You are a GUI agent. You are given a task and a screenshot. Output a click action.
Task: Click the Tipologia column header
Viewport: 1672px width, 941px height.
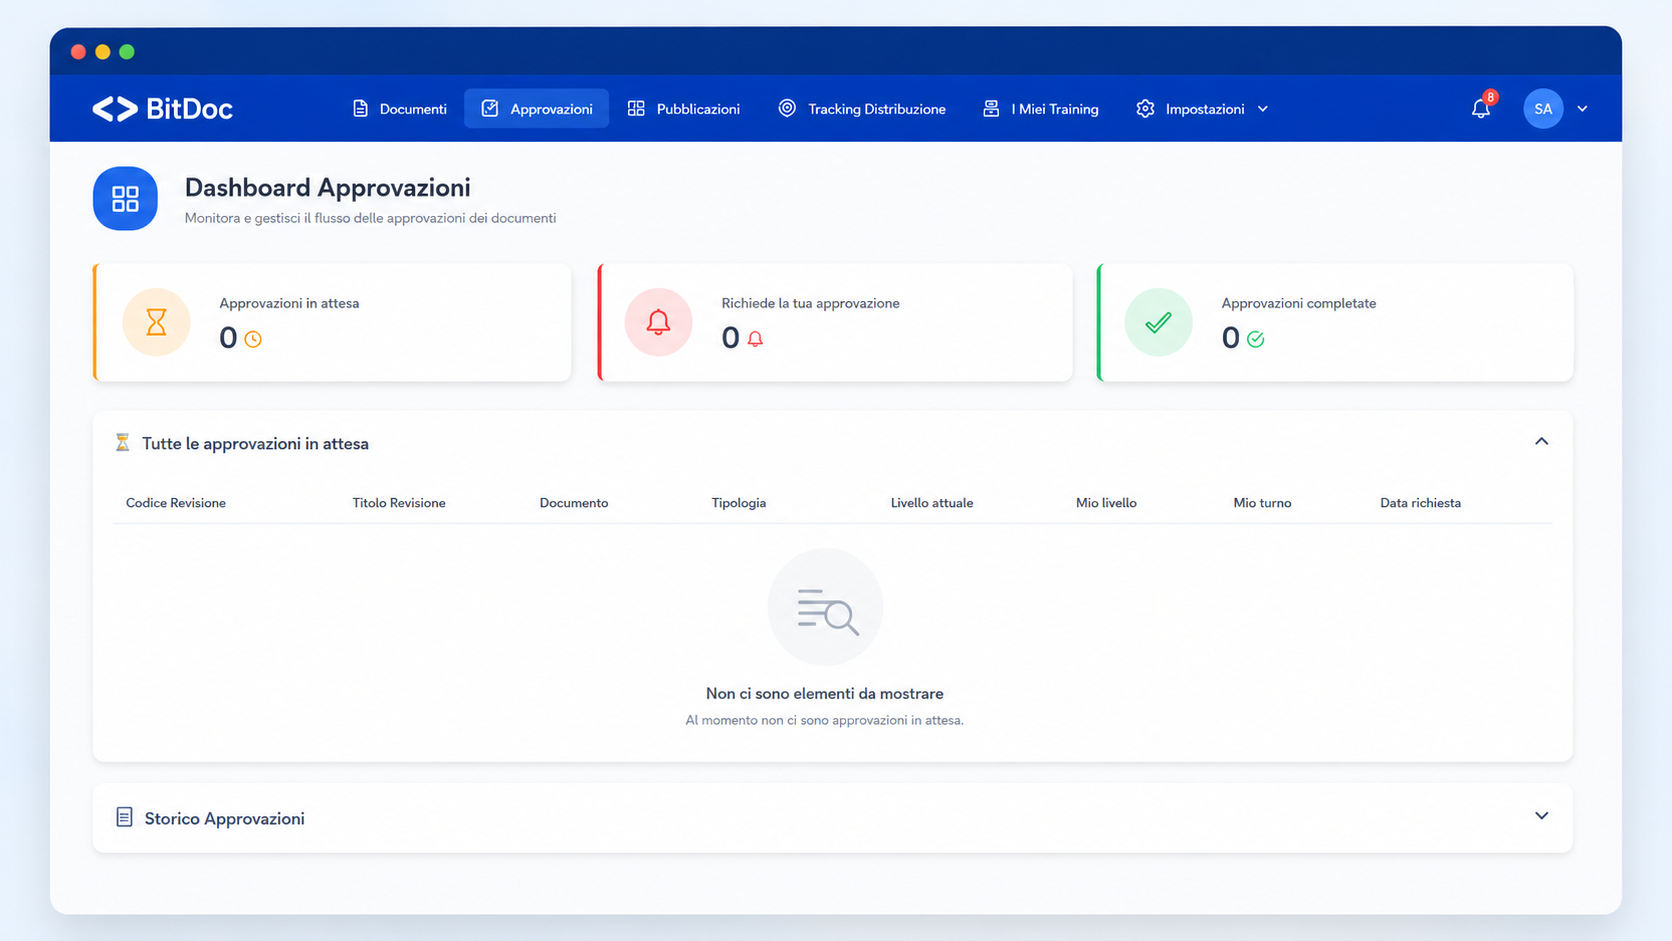point(738,503)
